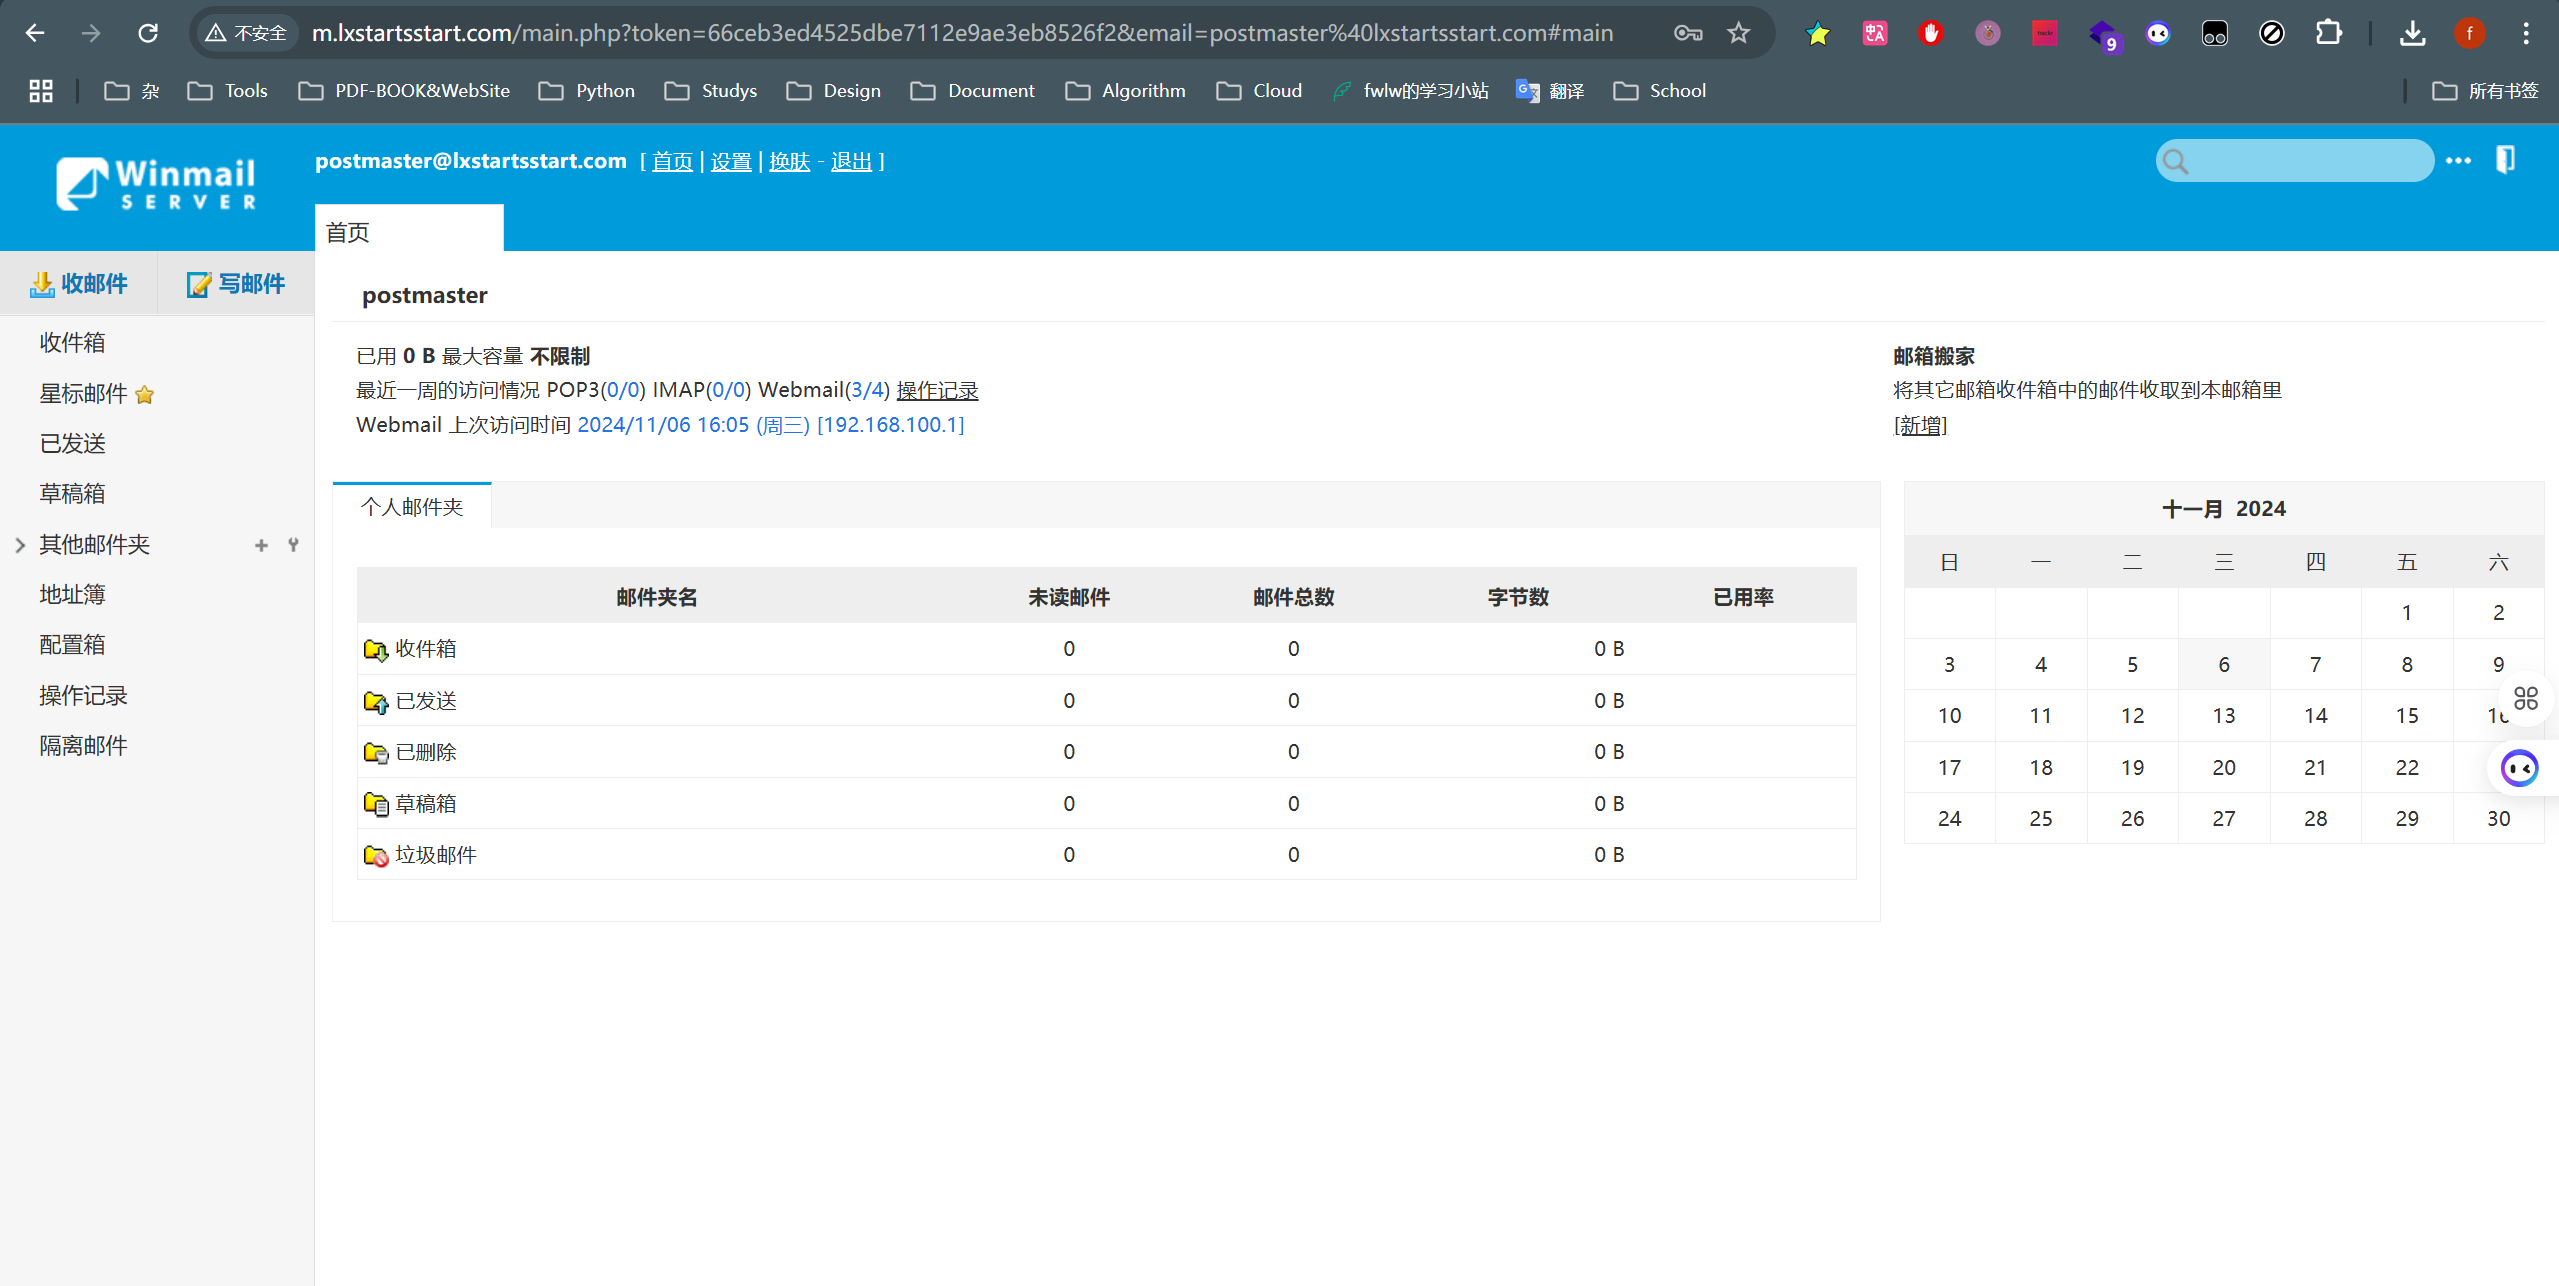Click the 首页 link in header

coord(672,161)
